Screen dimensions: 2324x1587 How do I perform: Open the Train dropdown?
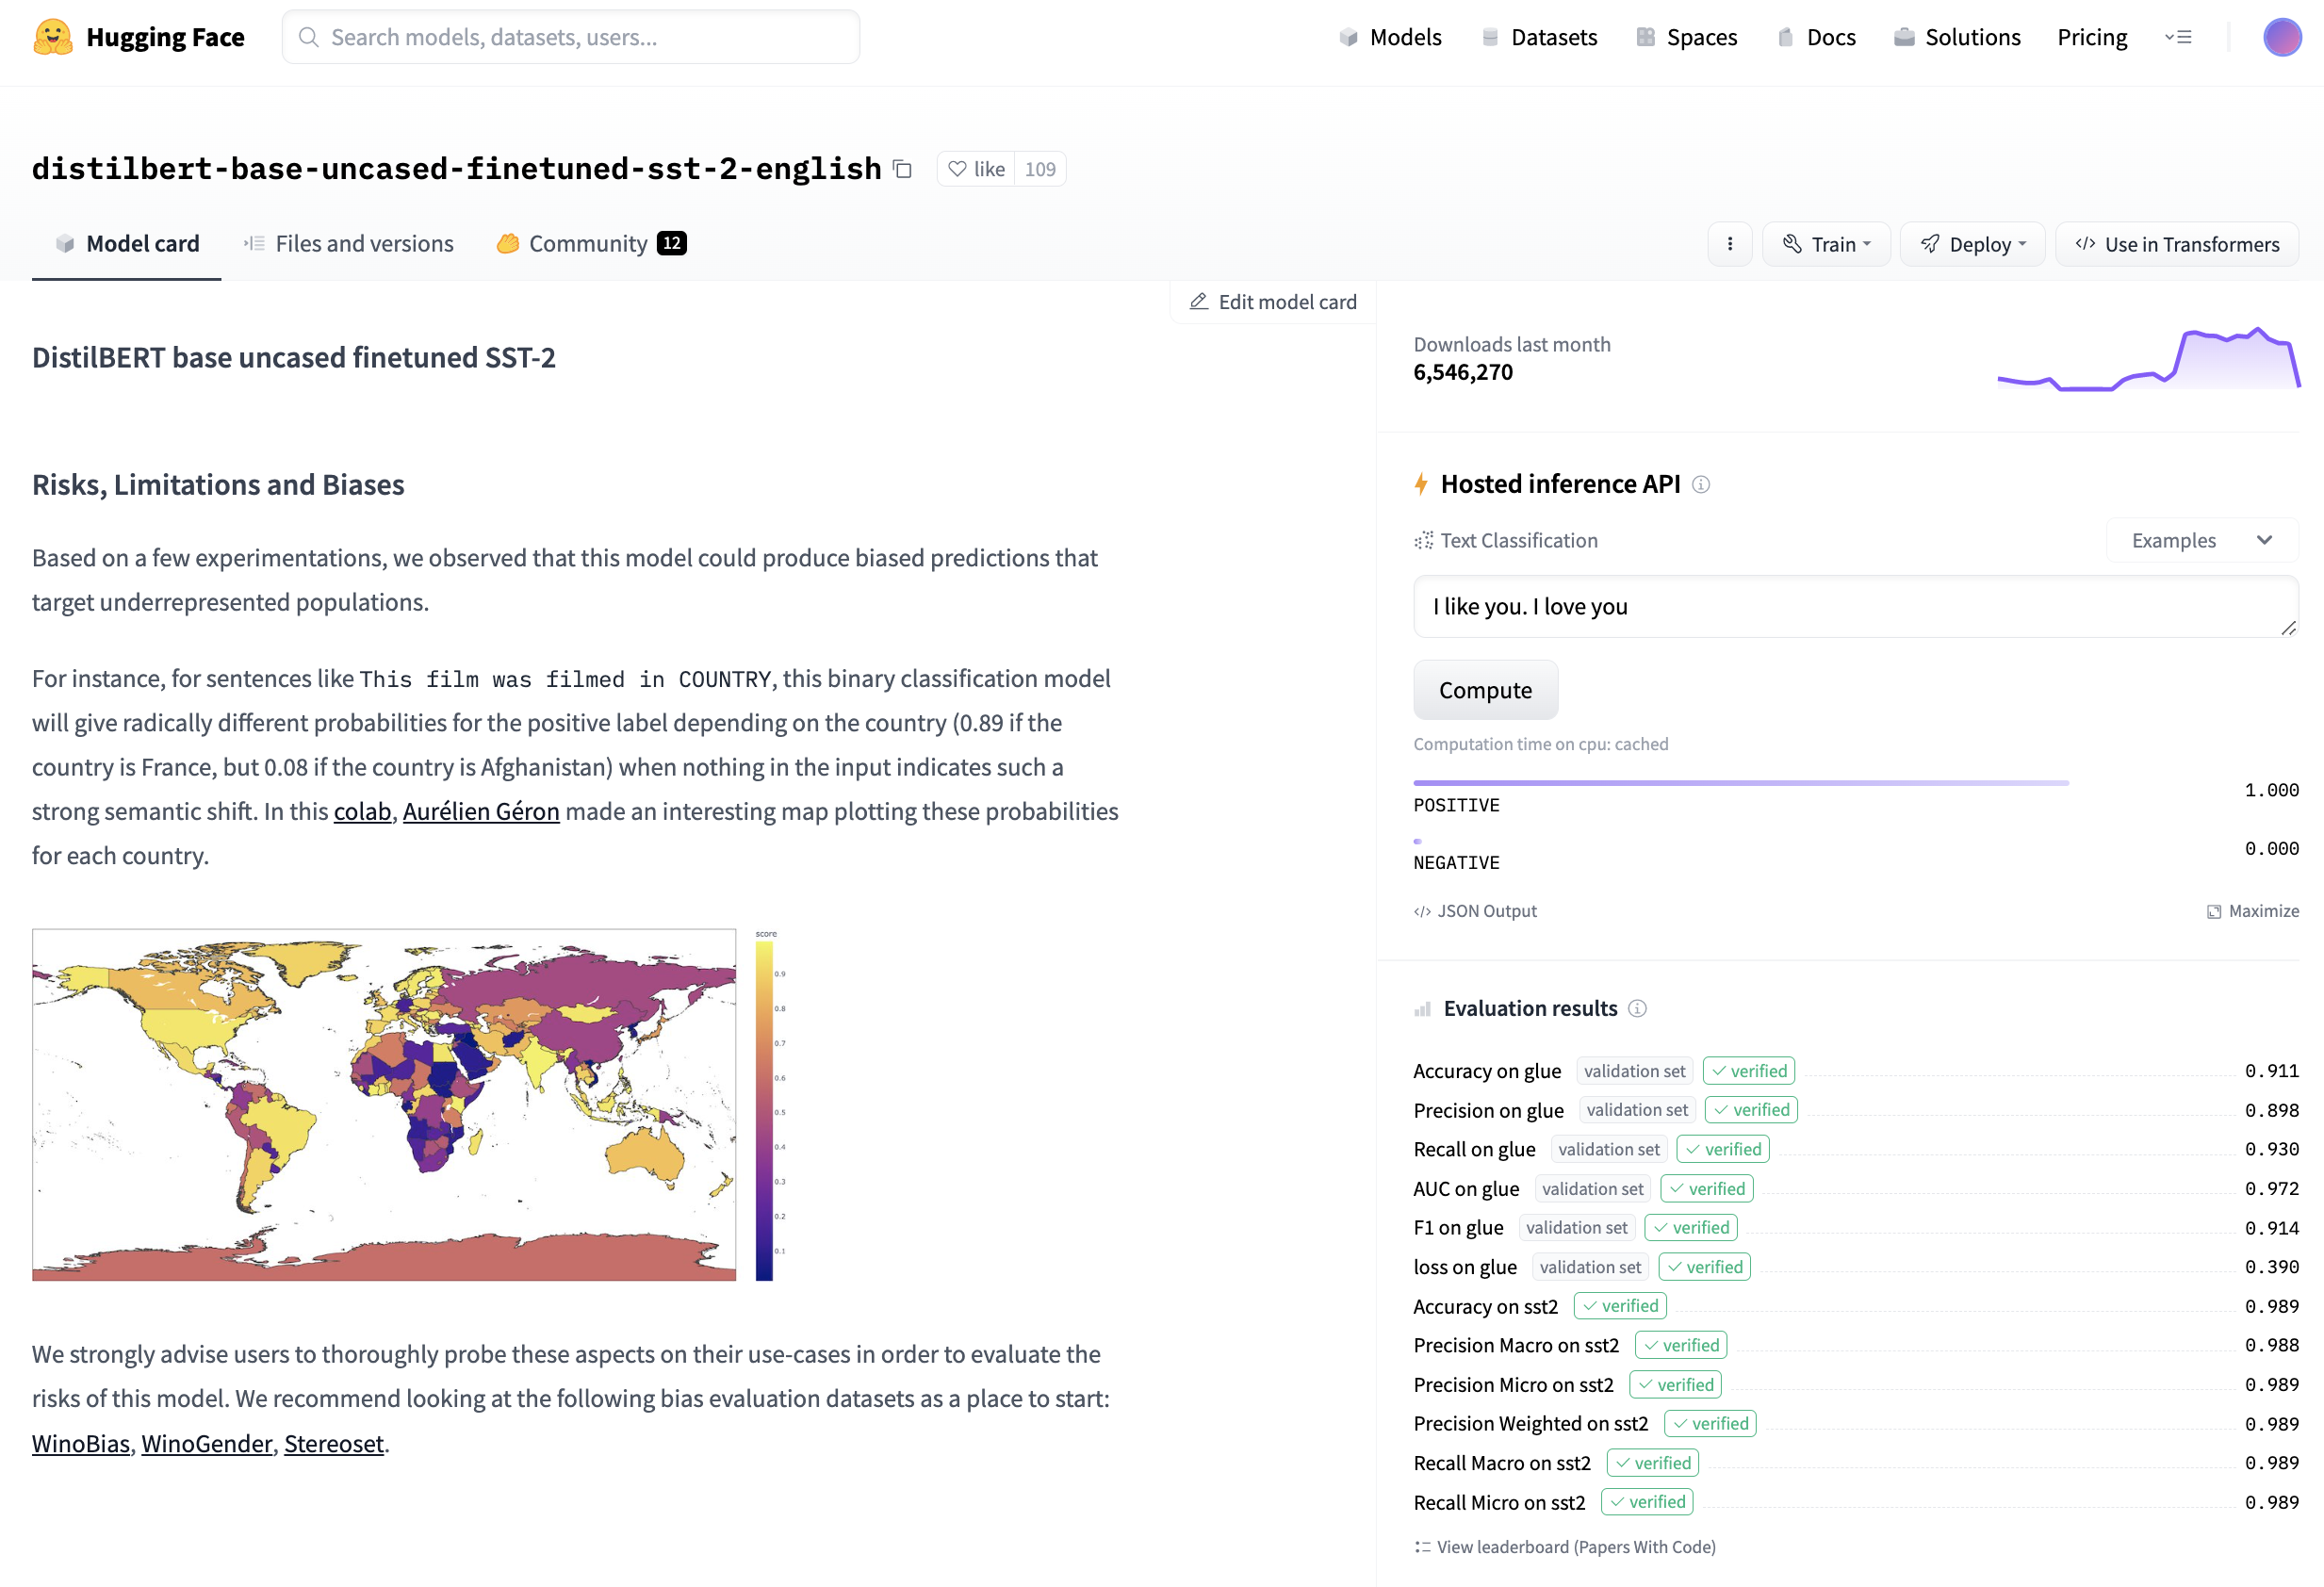pos(1826,244)
